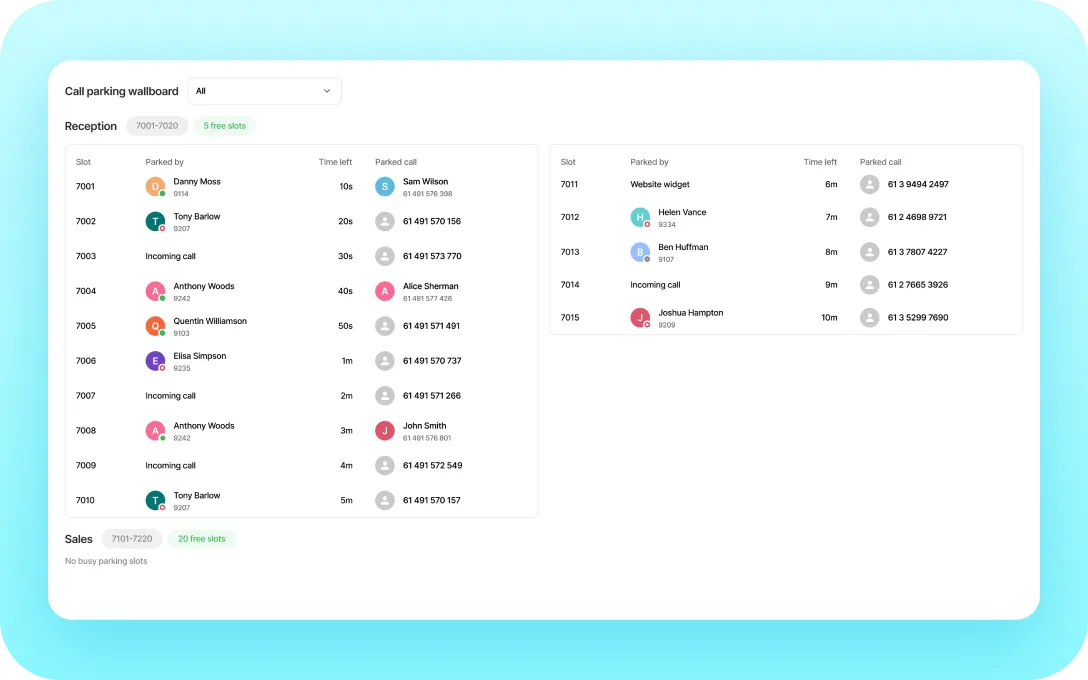The height and width of the screenshot is (680, 1088).
Task: Click Ben Huffman's B avatar icon
Action: tap(640, 252)
